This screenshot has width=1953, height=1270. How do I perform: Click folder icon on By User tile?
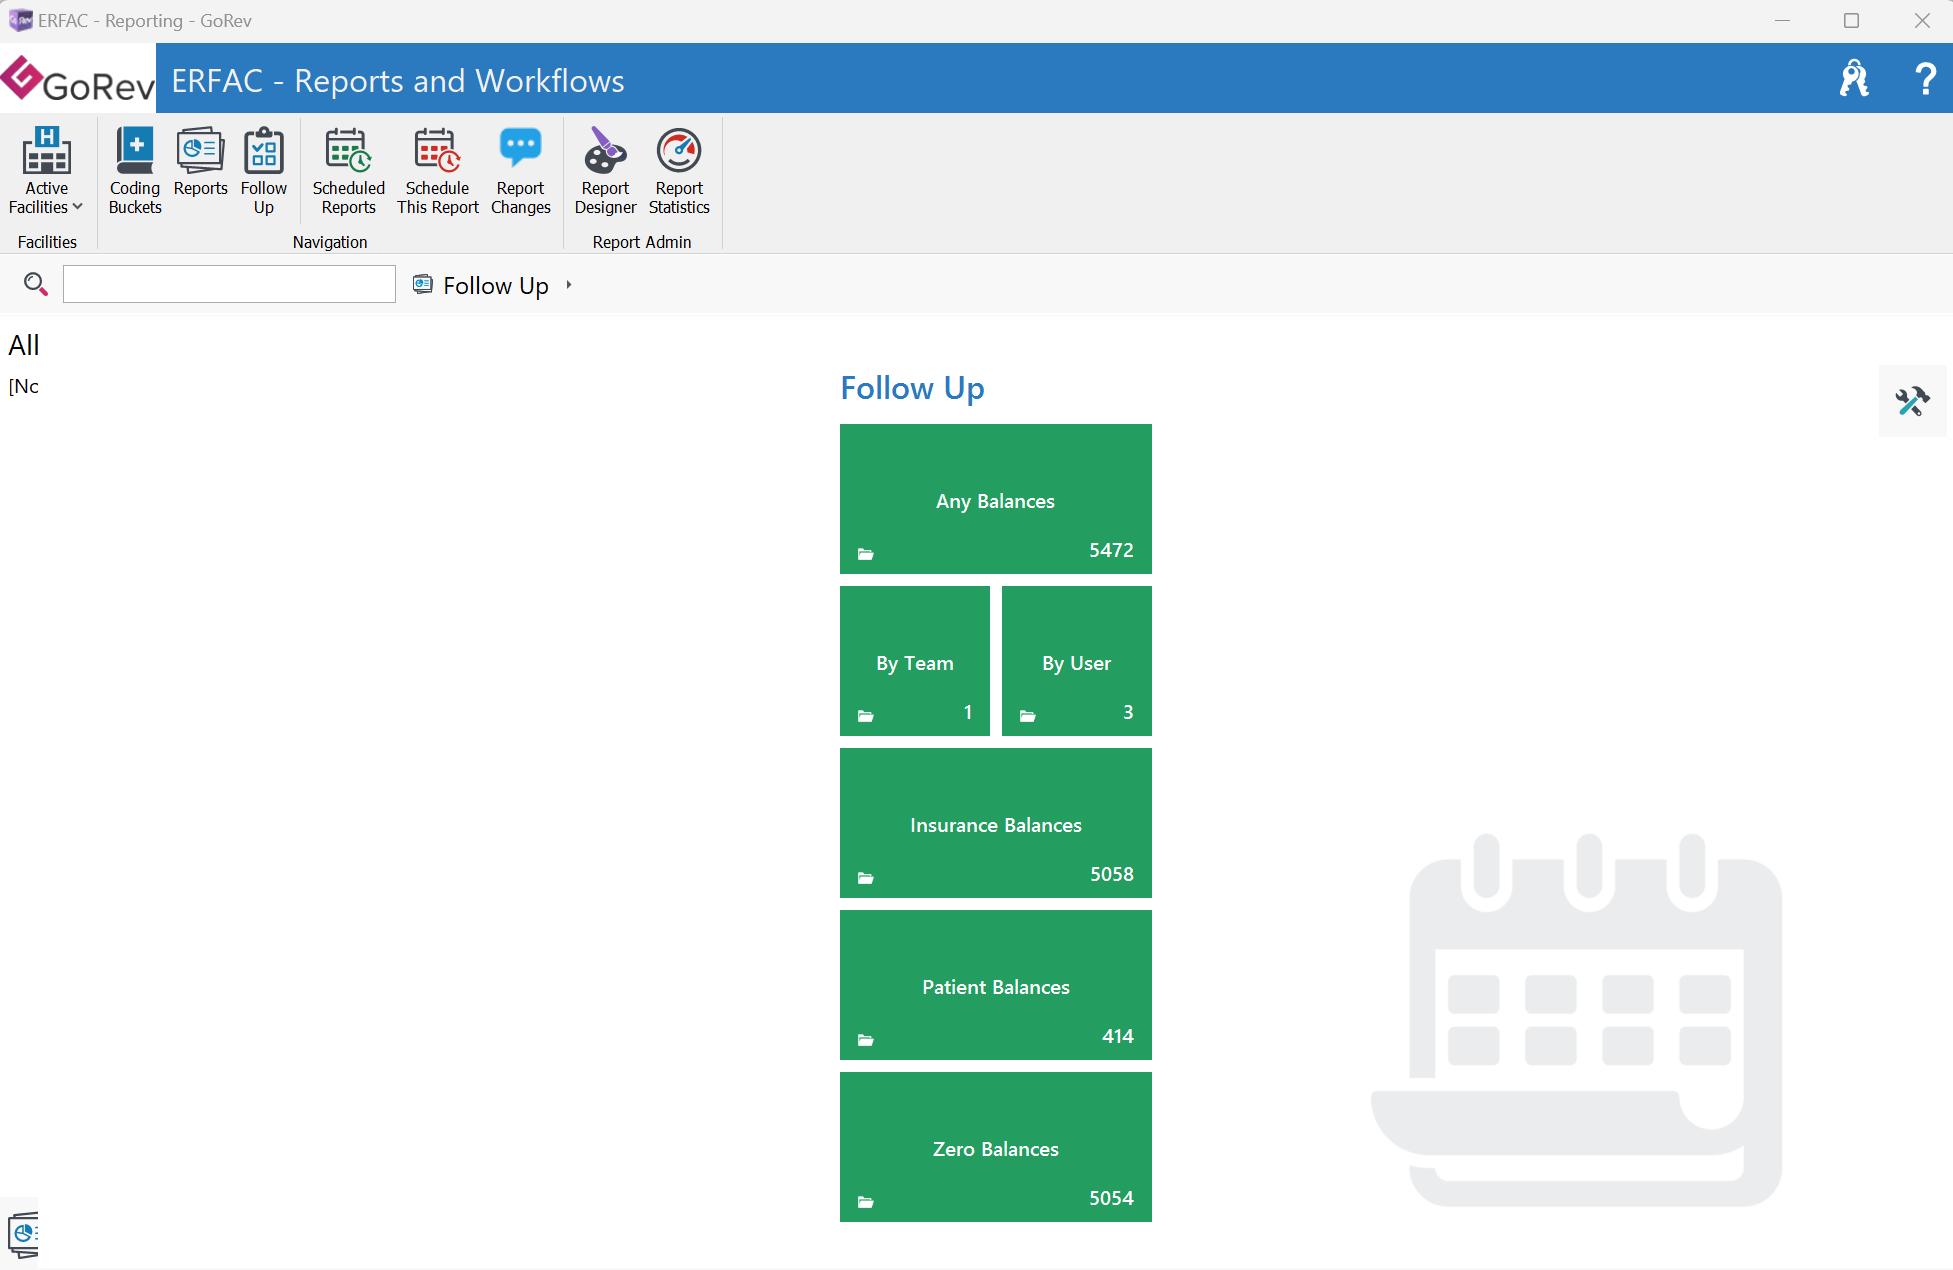1028,716
